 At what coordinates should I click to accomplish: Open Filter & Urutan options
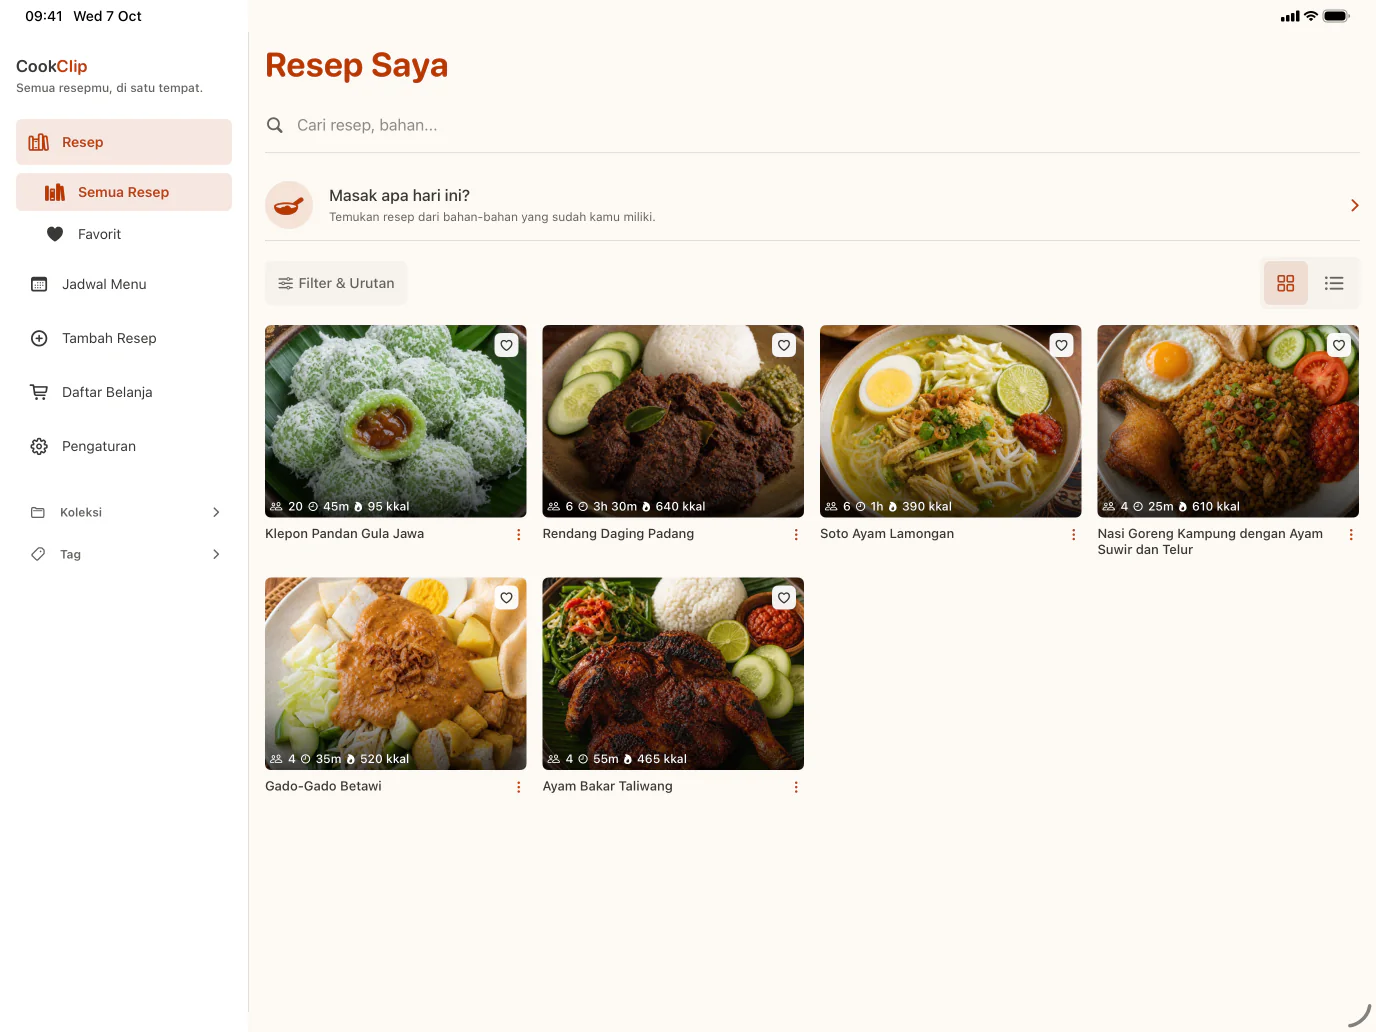click(x=336, y=283)
